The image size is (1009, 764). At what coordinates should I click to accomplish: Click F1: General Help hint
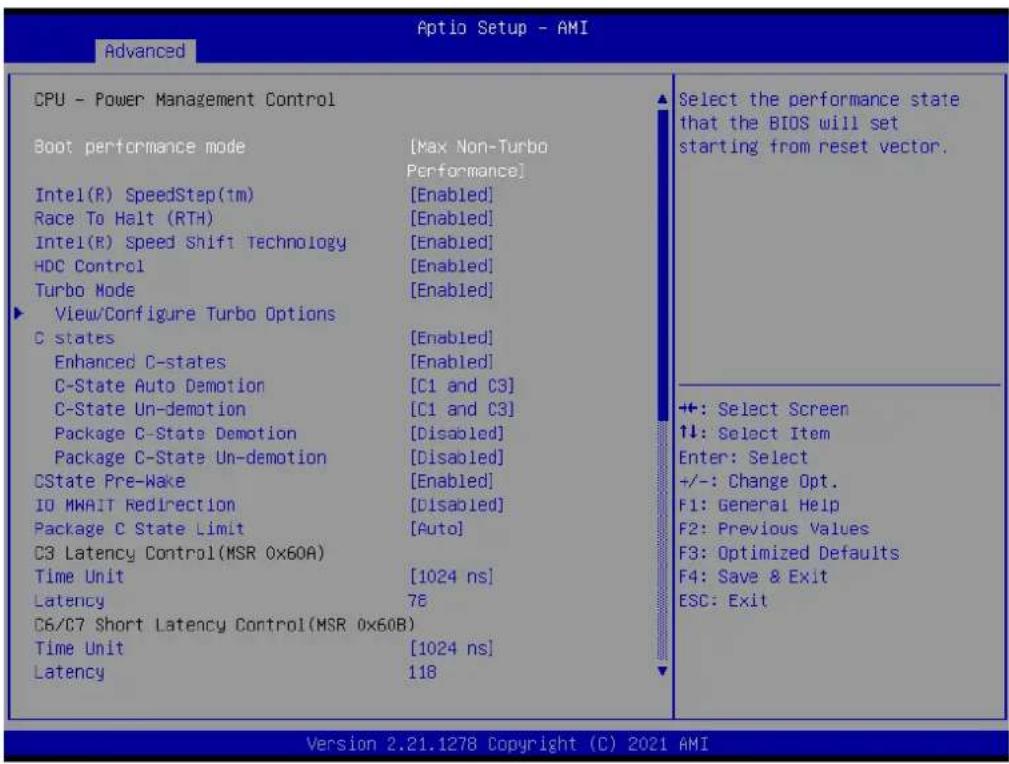(x=759, y=505)
